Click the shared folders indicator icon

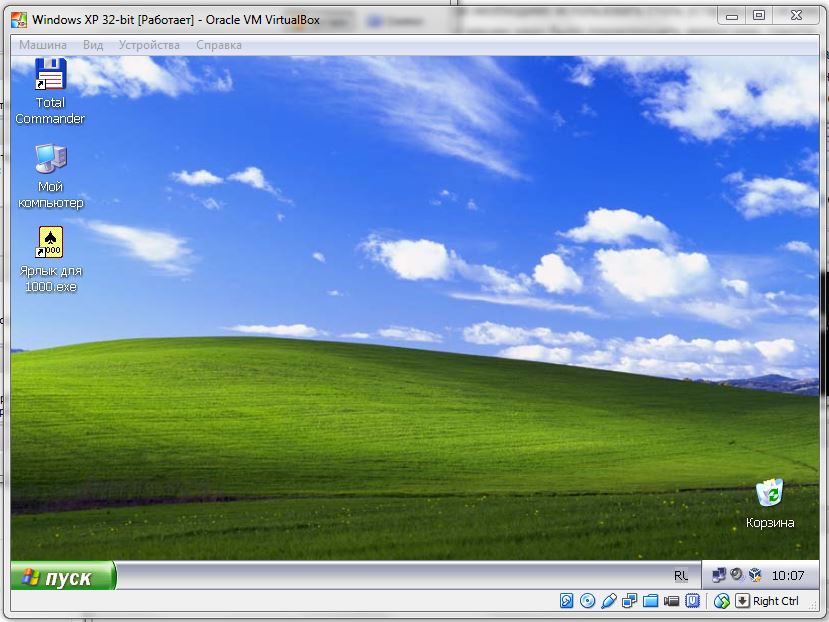point(650,601)
